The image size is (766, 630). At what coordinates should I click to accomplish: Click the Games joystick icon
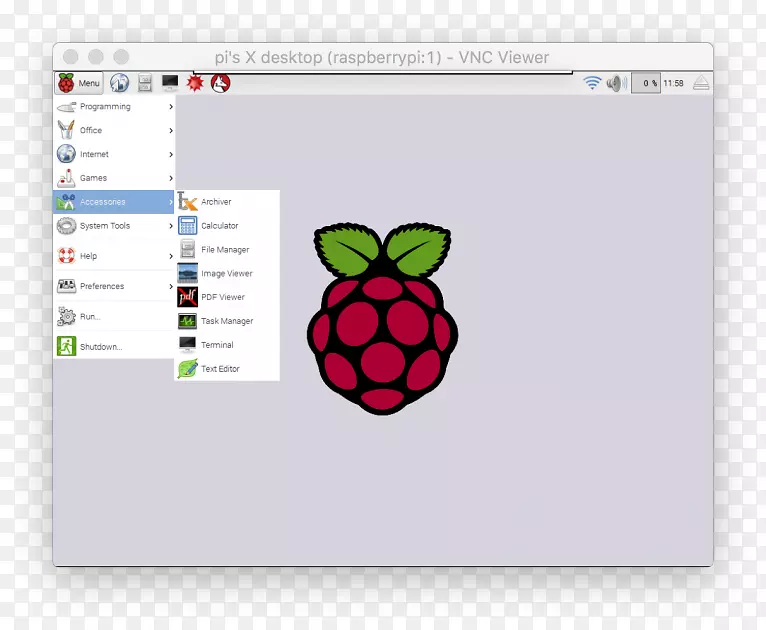tap(66, 178)
